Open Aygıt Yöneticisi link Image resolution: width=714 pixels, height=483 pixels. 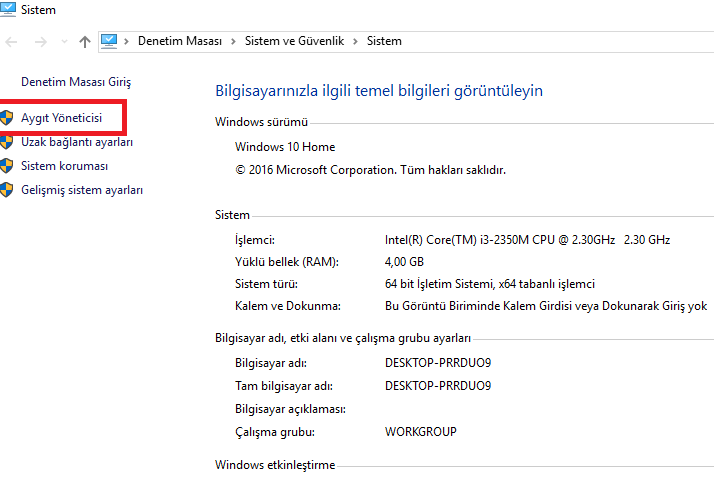pyautogui.click(x=61, y=118)
